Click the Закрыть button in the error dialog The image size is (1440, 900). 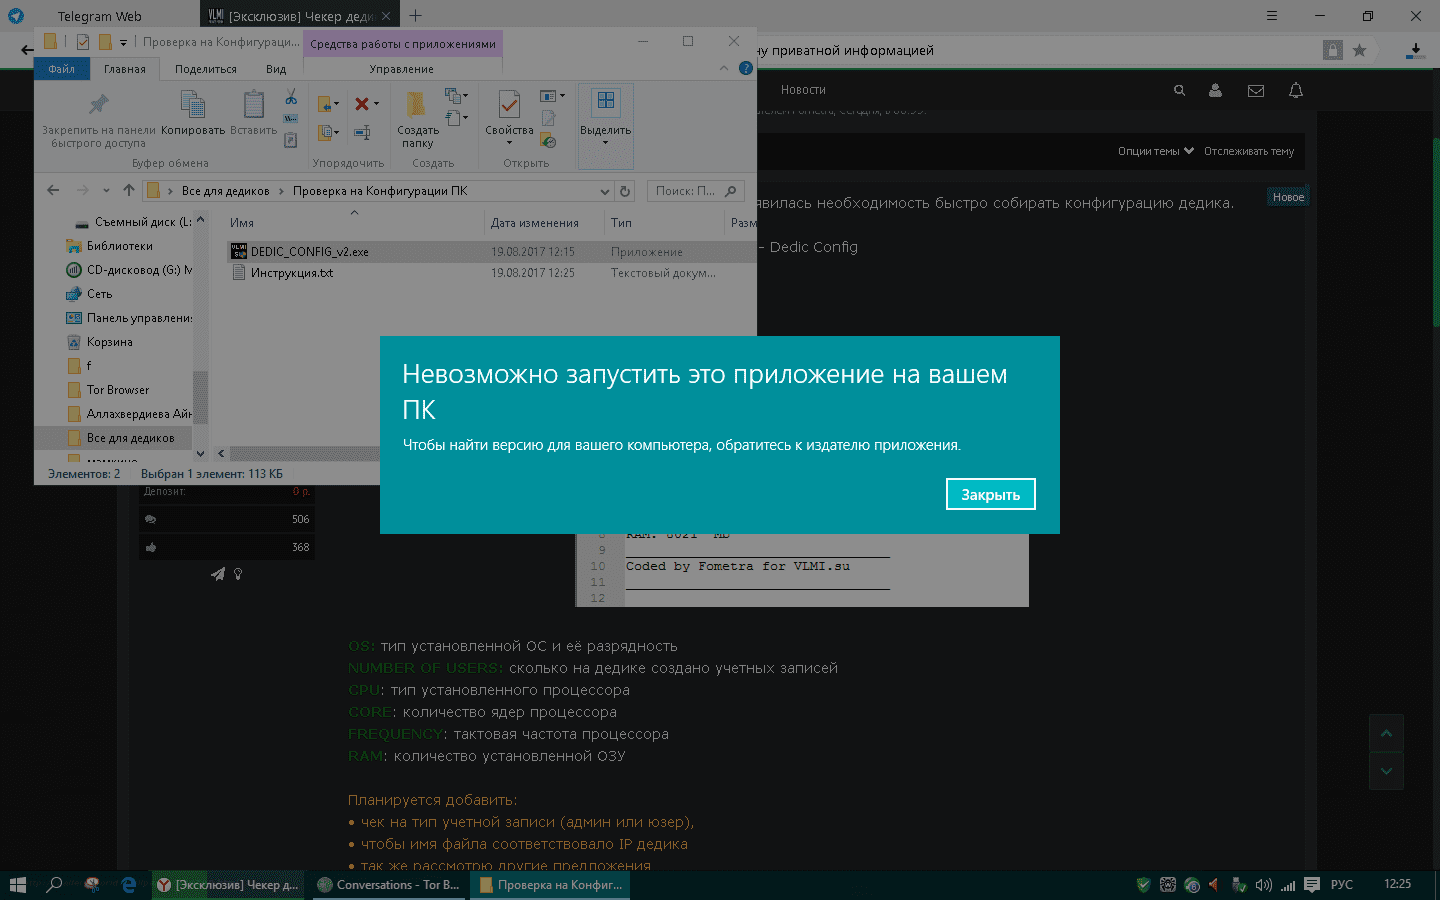point(990,494)
